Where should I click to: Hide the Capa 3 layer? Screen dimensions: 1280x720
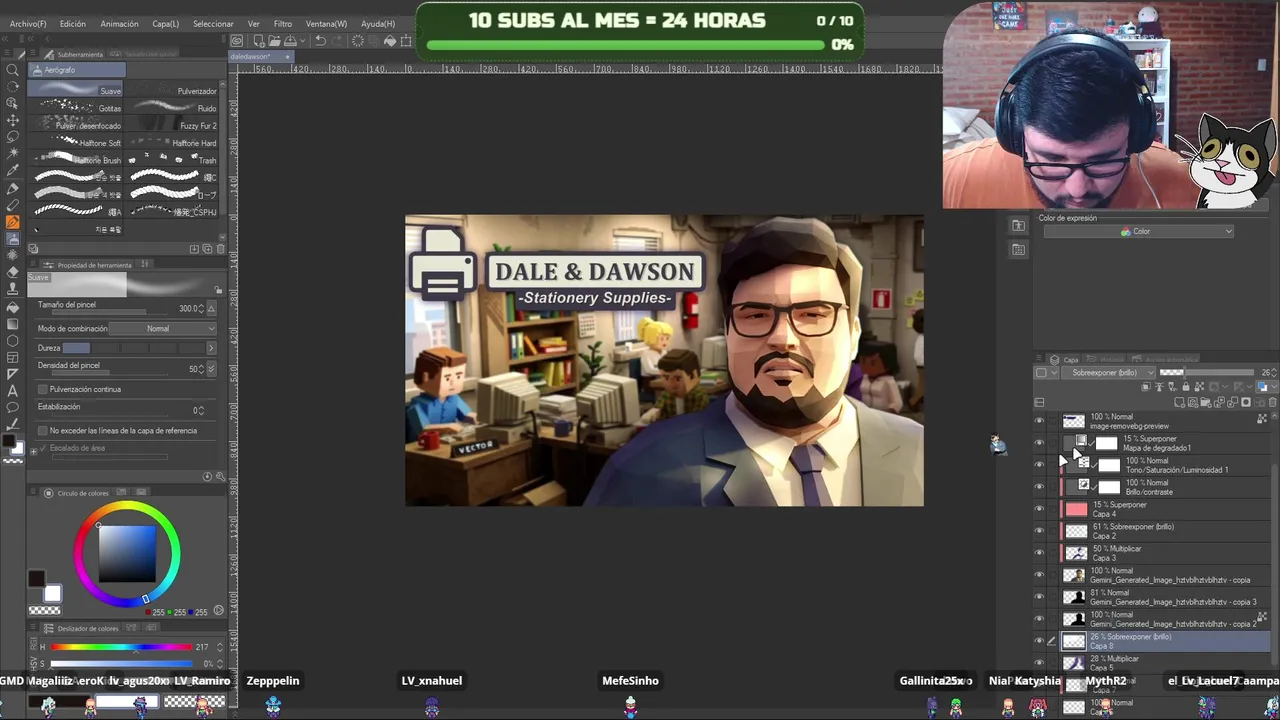coord(1039,553)
